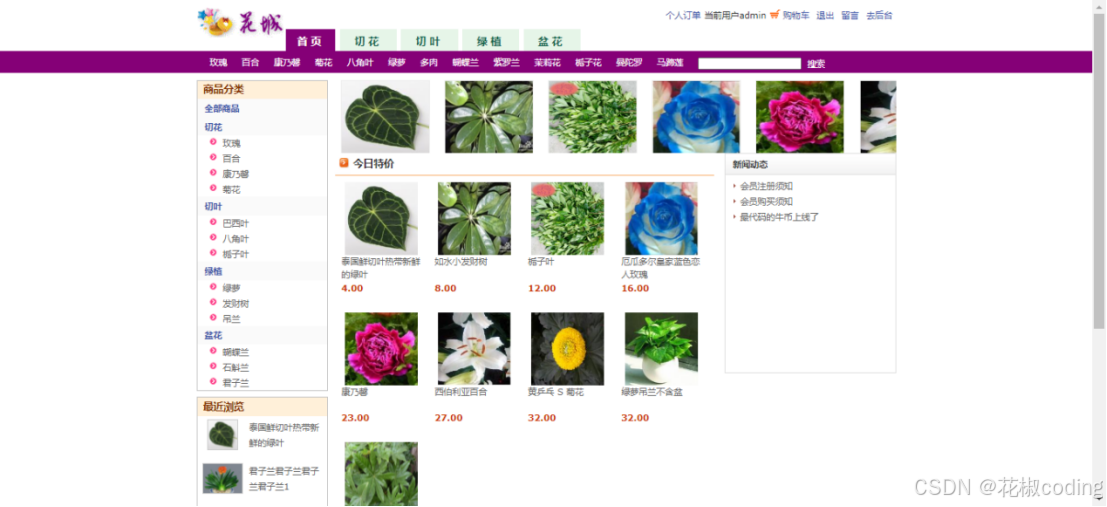Select 百合 under 切花 in the sidebar
This screenshot has height=507, width=1107.
[232, 159]
